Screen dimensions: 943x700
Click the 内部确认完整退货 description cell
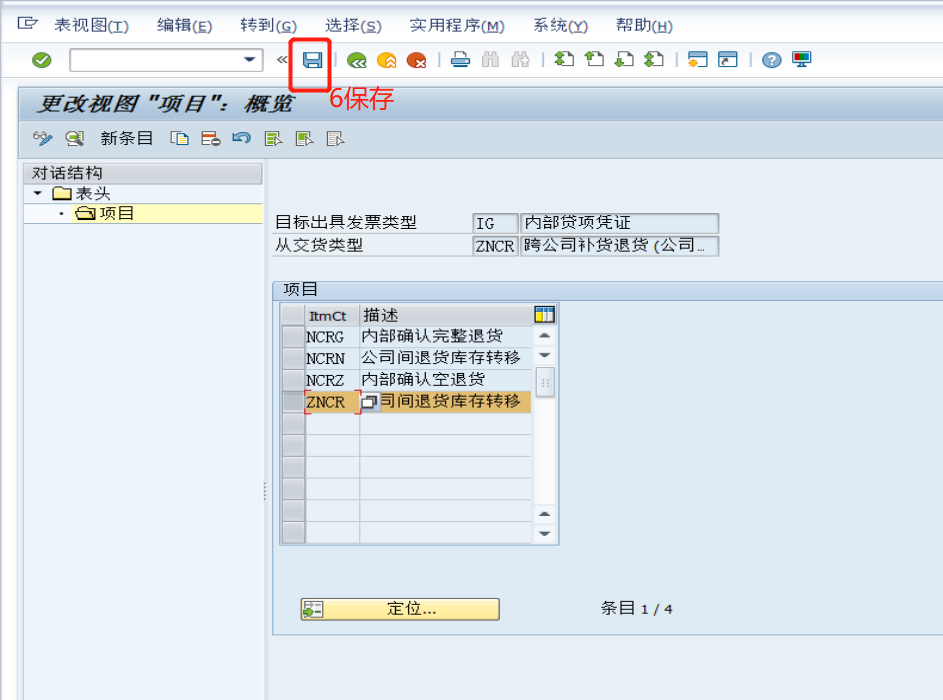click(446, 336)
